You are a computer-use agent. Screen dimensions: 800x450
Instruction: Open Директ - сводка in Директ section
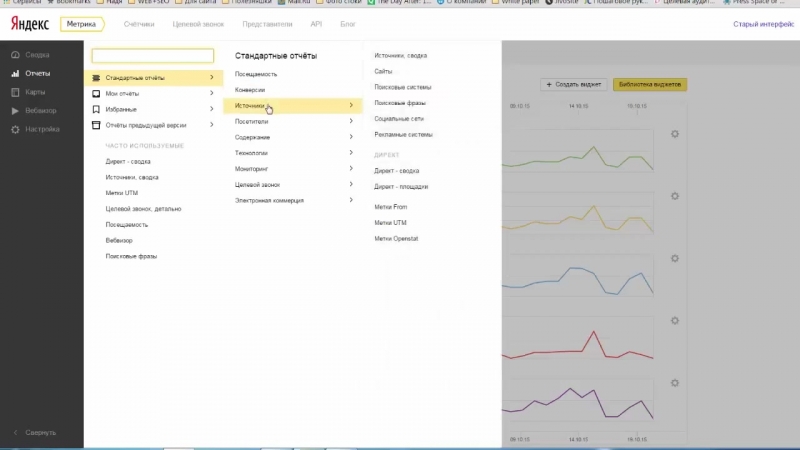click(x=396, y=171)
